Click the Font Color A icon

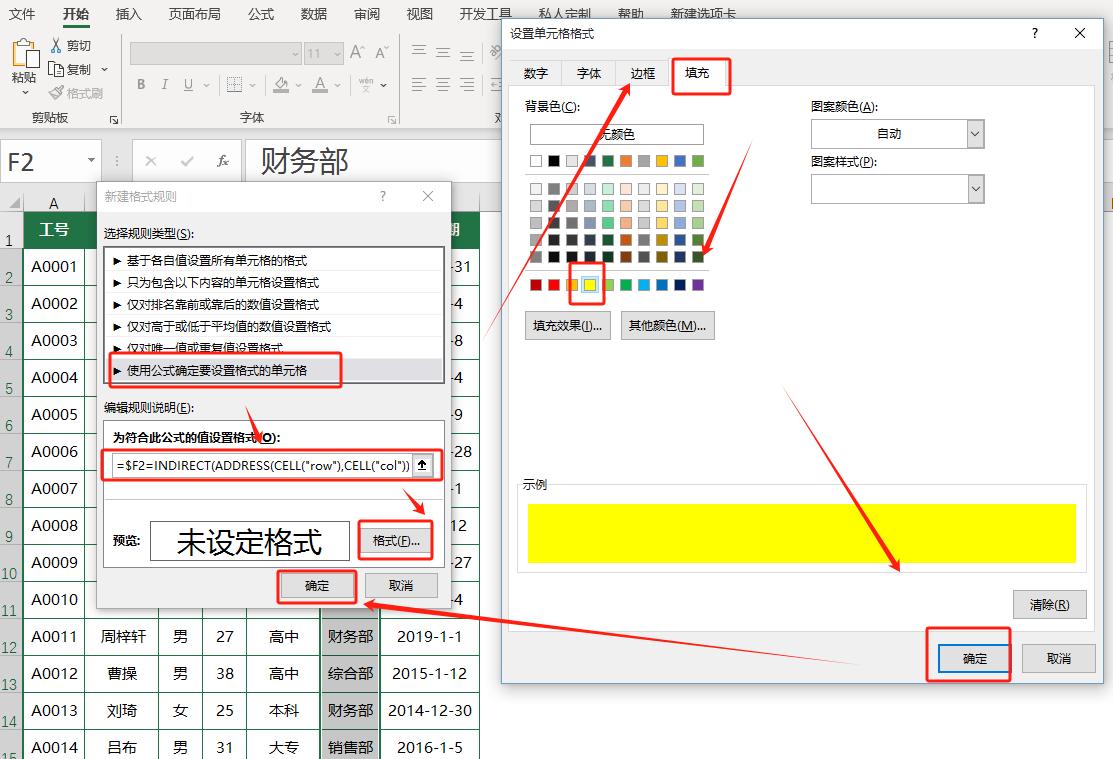point(320,84)
